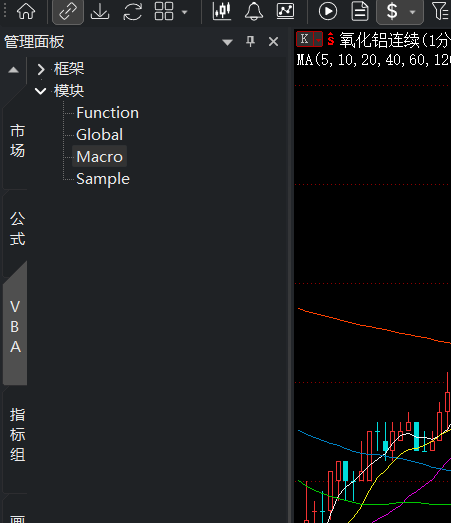Select the Macro module
This screenshot has width=451, height=523.
tap(100, 156)
